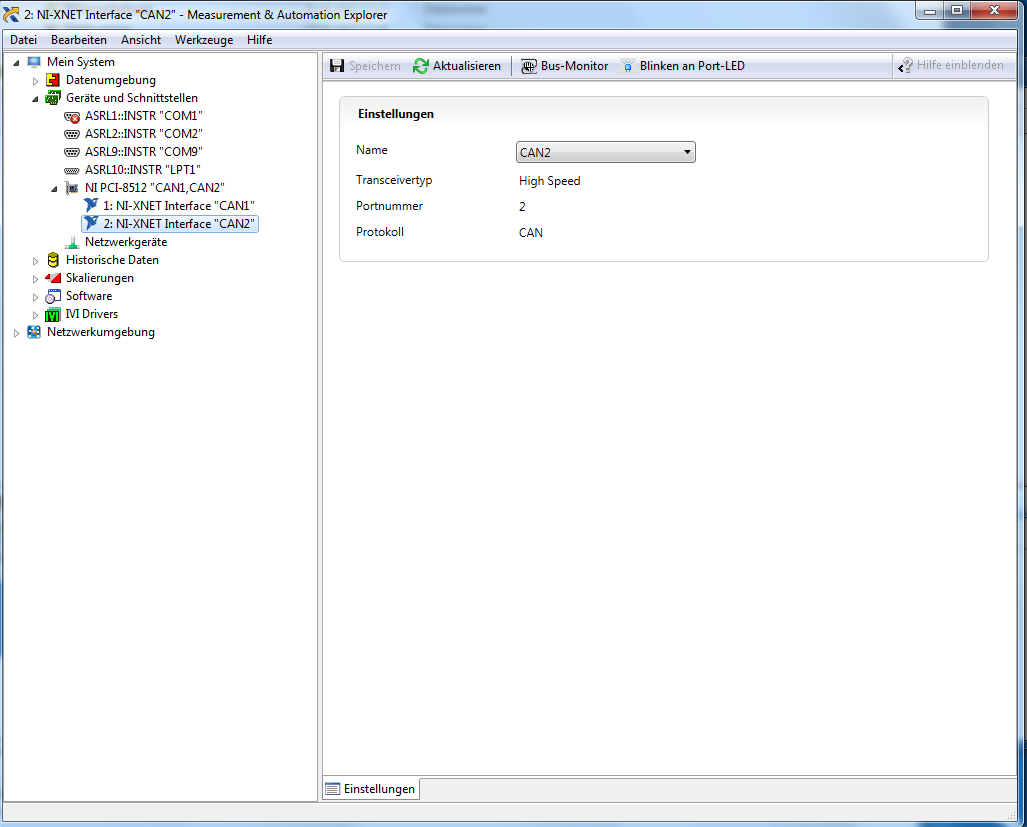Click the Mein System computer icon
This screenshot has width=1027, height=827.
coord(34,62)
